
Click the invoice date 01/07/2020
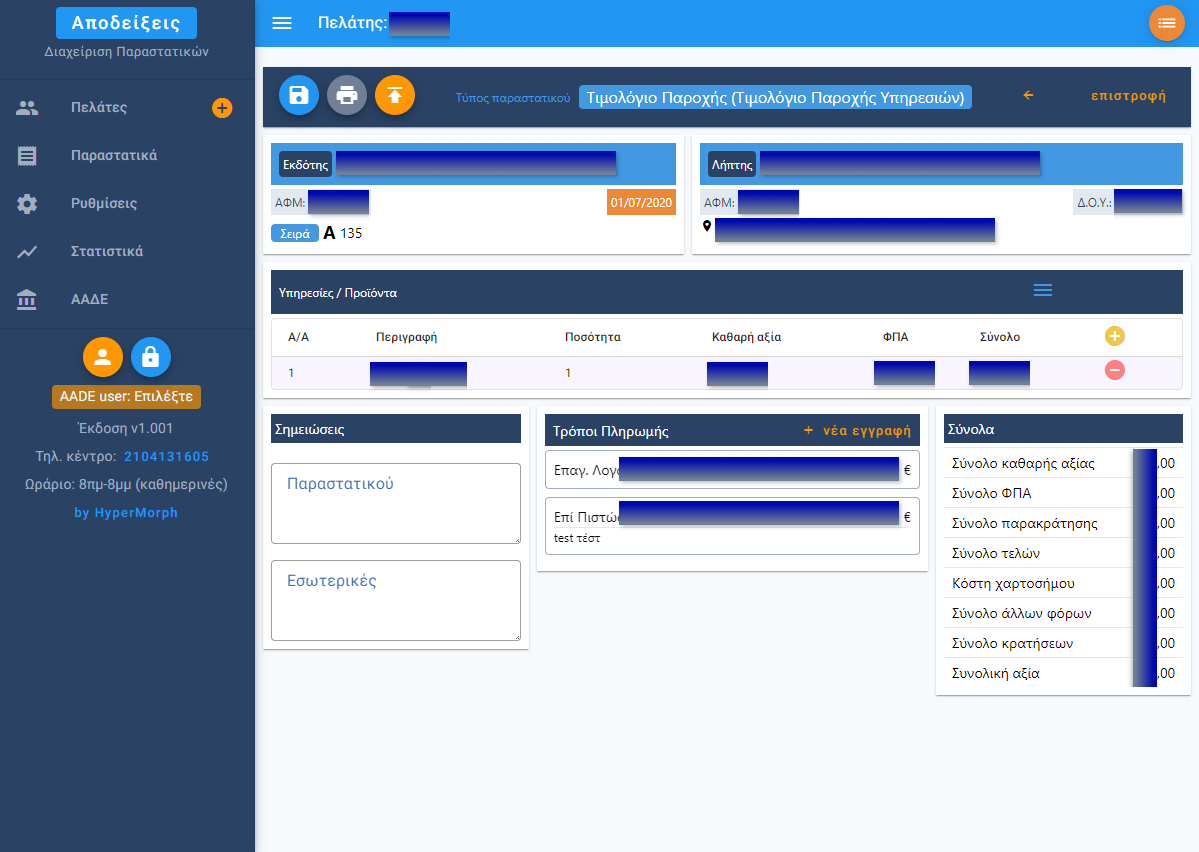(642, 202)
